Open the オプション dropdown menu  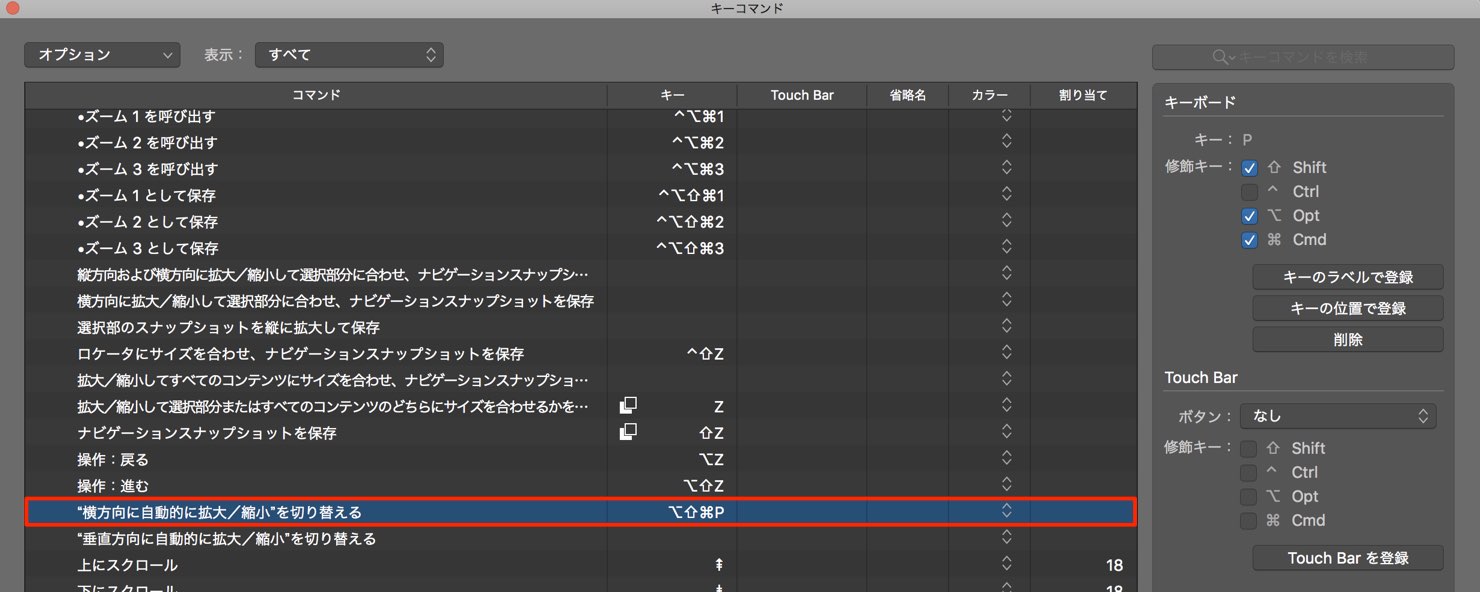pos(102,55)
